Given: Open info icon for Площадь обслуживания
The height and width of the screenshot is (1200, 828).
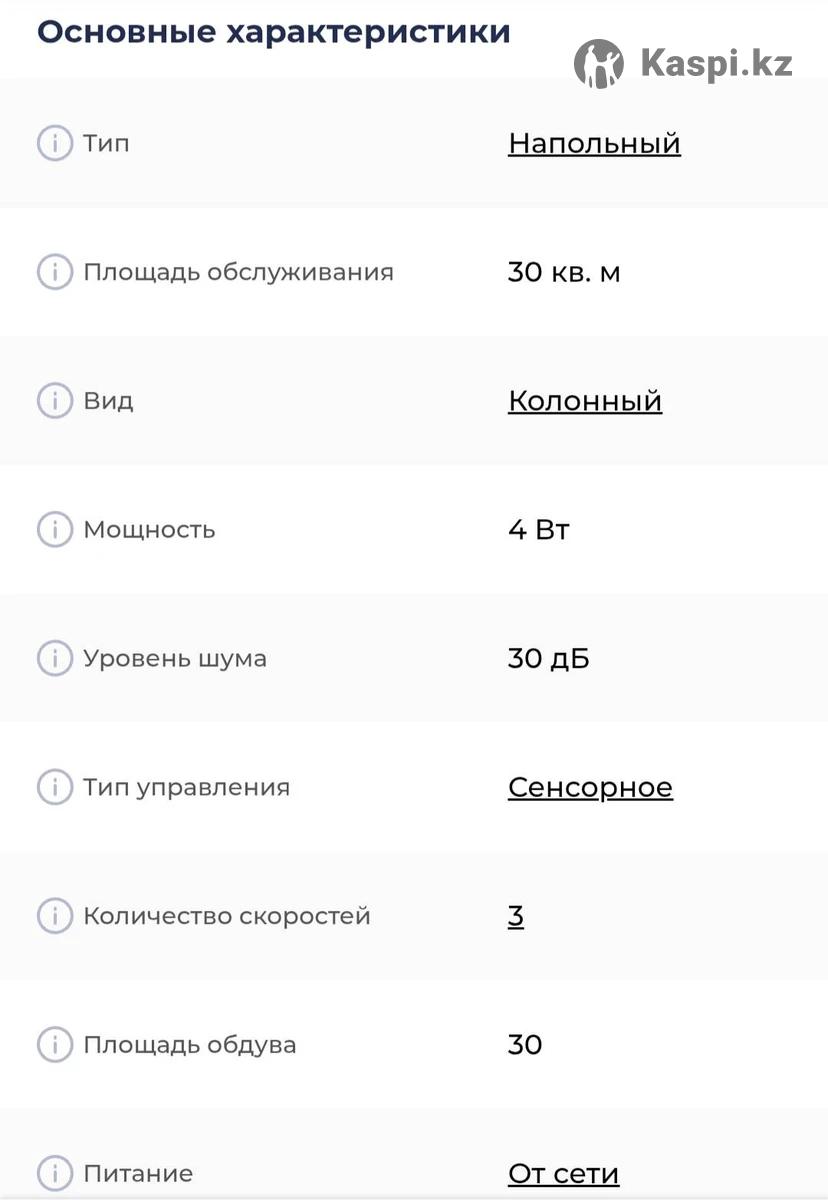Looking at the screenshot, I should (x=55, y=272).
